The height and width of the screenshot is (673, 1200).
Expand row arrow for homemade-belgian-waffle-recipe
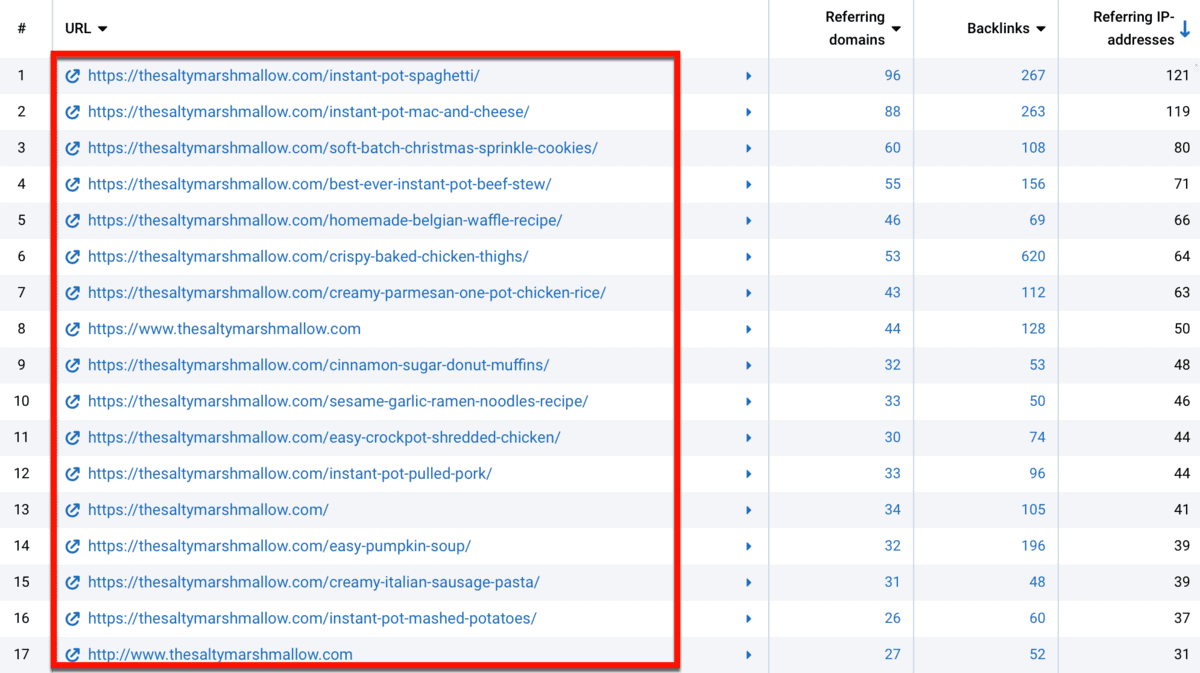(x=748, y=220)
